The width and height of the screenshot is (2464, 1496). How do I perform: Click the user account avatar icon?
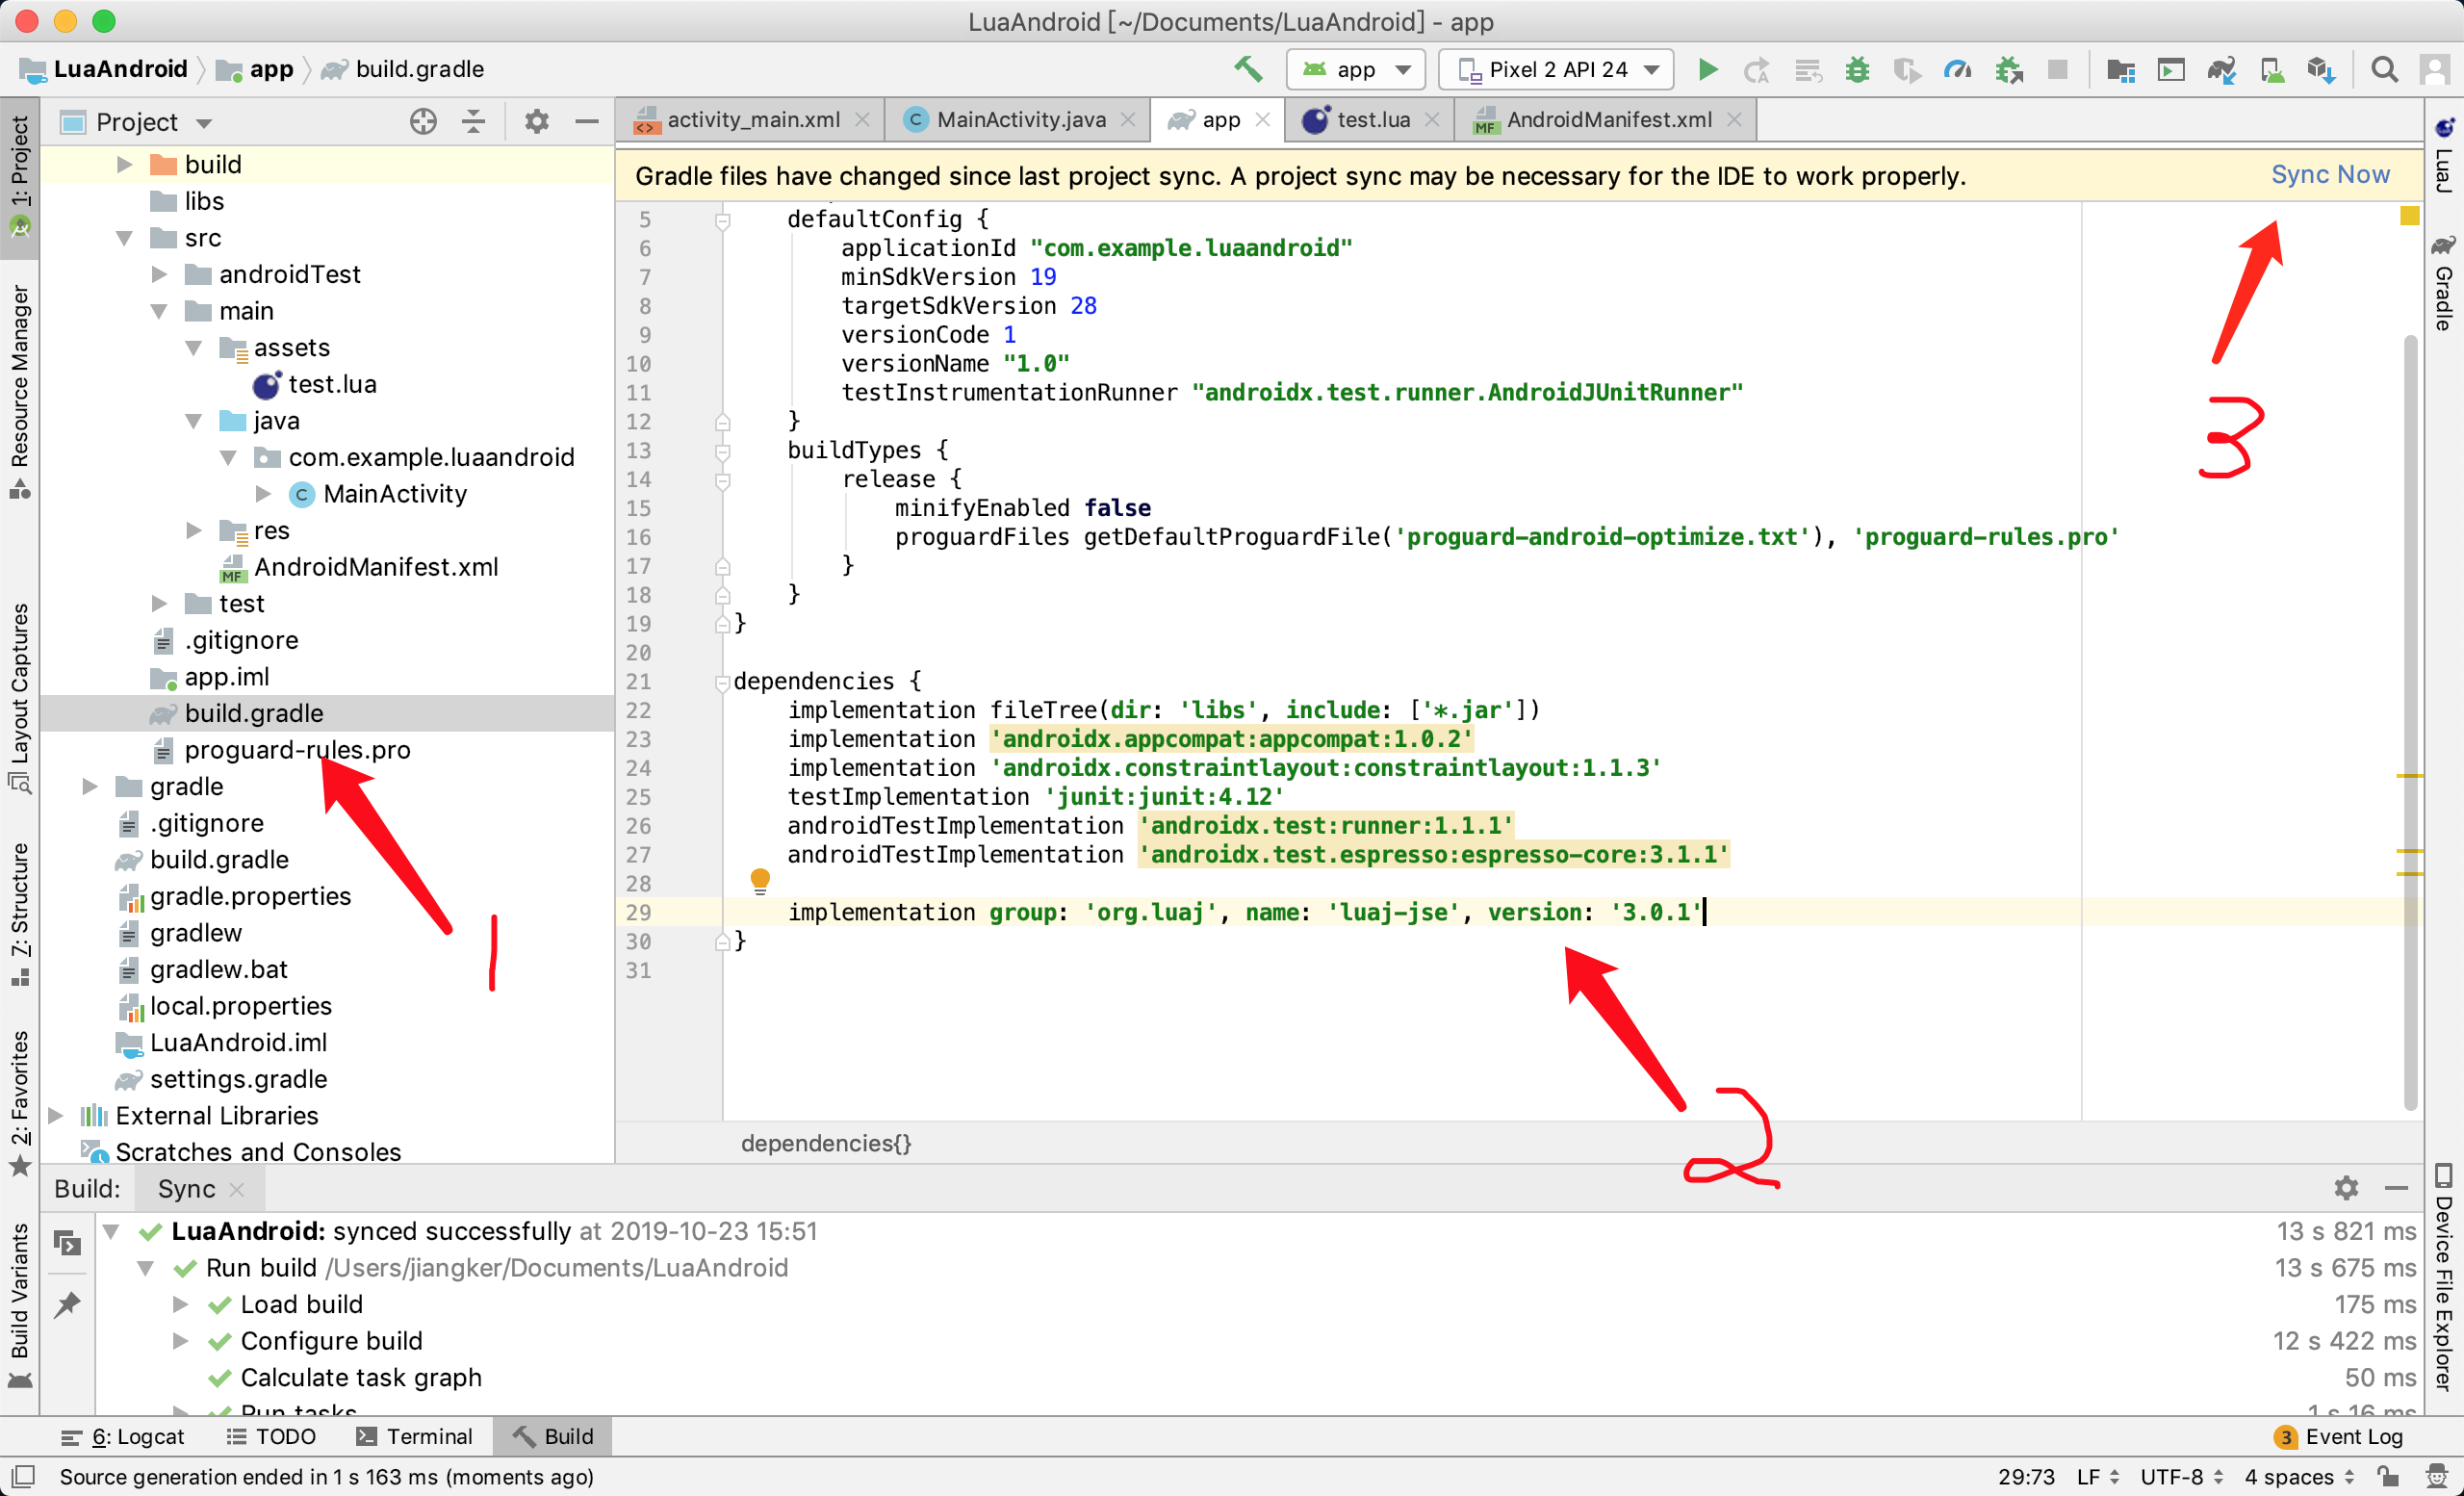click(x=2434, y=69)
